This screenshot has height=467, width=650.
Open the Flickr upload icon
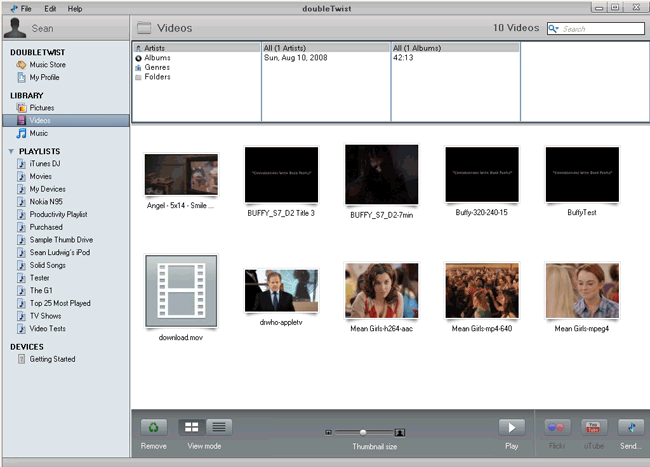(558, 427)
